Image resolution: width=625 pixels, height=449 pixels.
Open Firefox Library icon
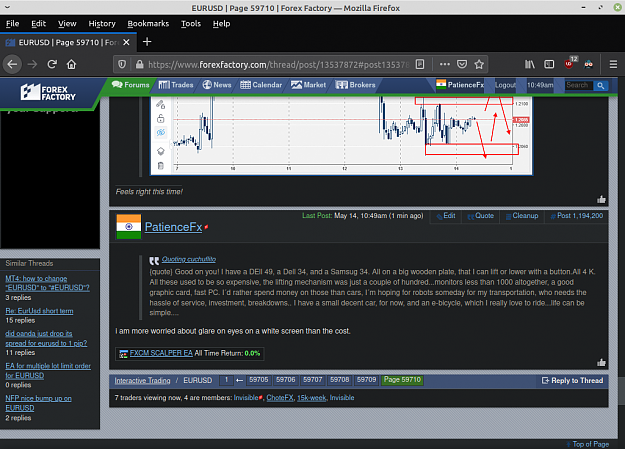530,64
